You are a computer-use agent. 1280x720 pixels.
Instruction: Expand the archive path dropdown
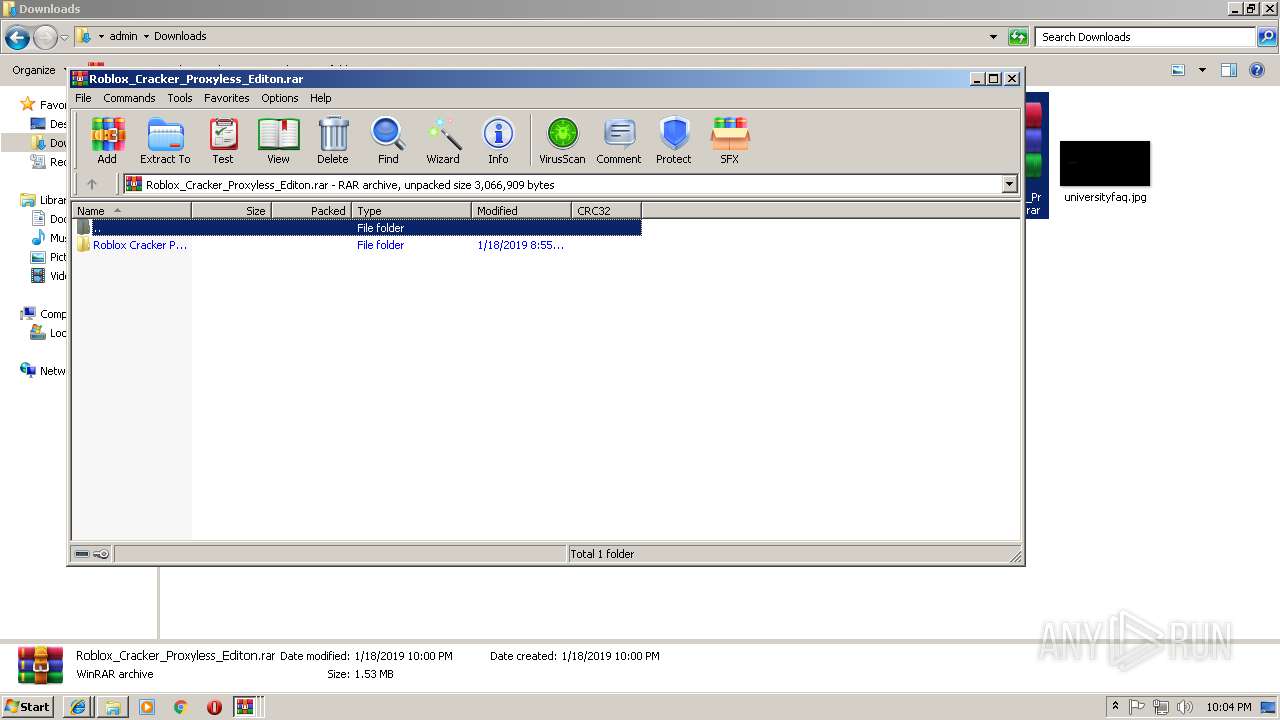[1009, 184]
